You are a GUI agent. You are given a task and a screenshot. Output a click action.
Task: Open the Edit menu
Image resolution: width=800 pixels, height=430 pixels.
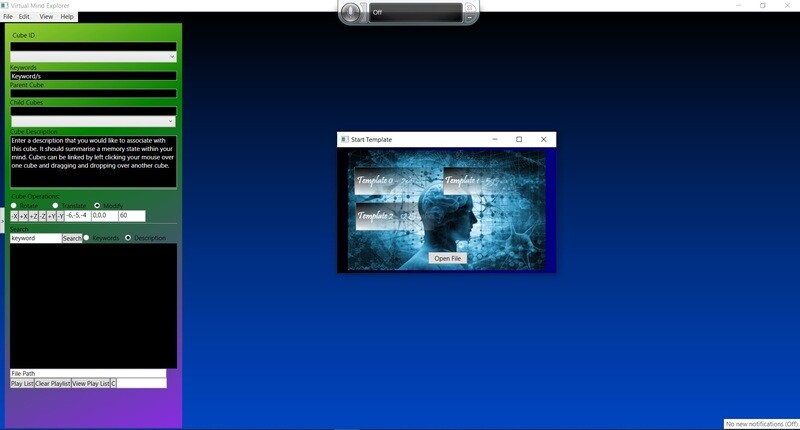[24, 16]
